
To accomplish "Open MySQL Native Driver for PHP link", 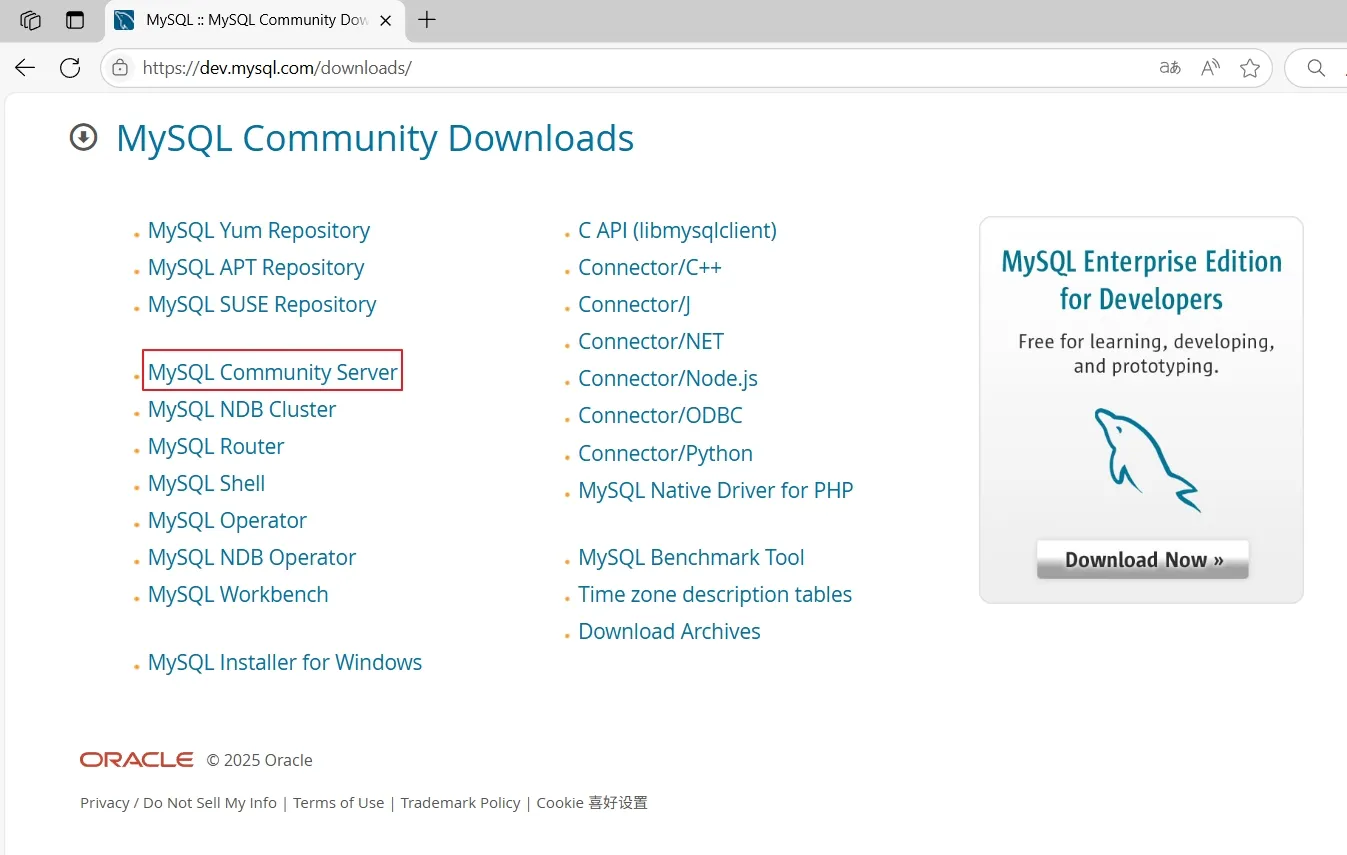I will (x=716, y=490).
